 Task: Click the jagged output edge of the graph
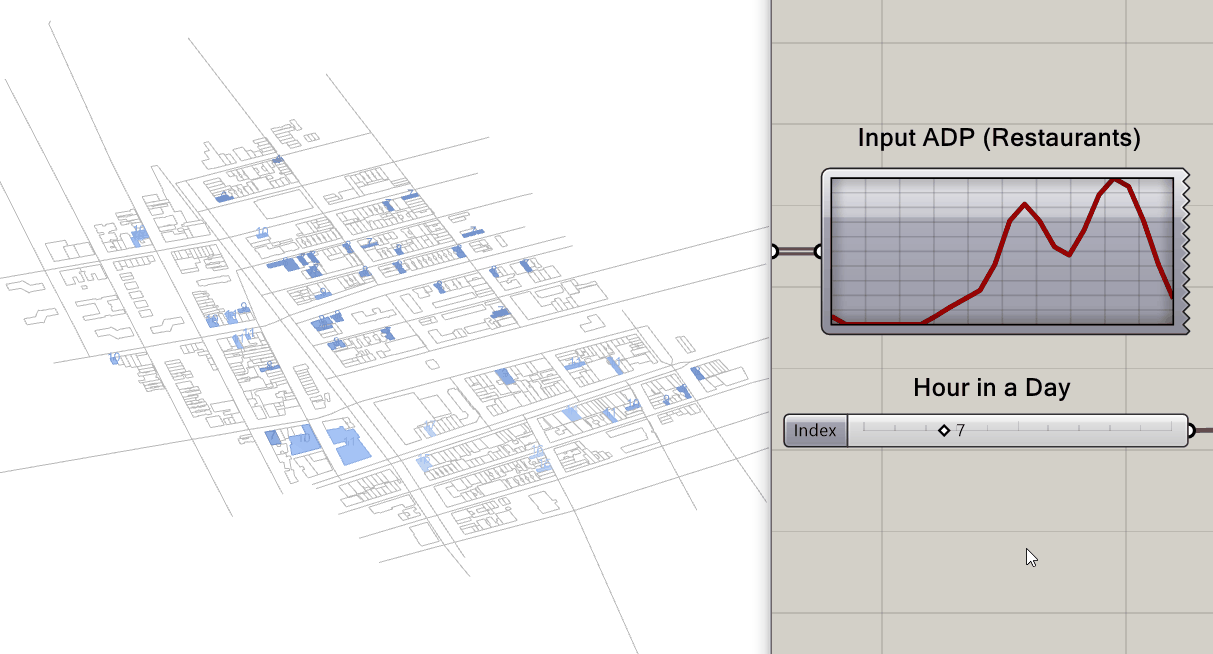pos(1184,252)
